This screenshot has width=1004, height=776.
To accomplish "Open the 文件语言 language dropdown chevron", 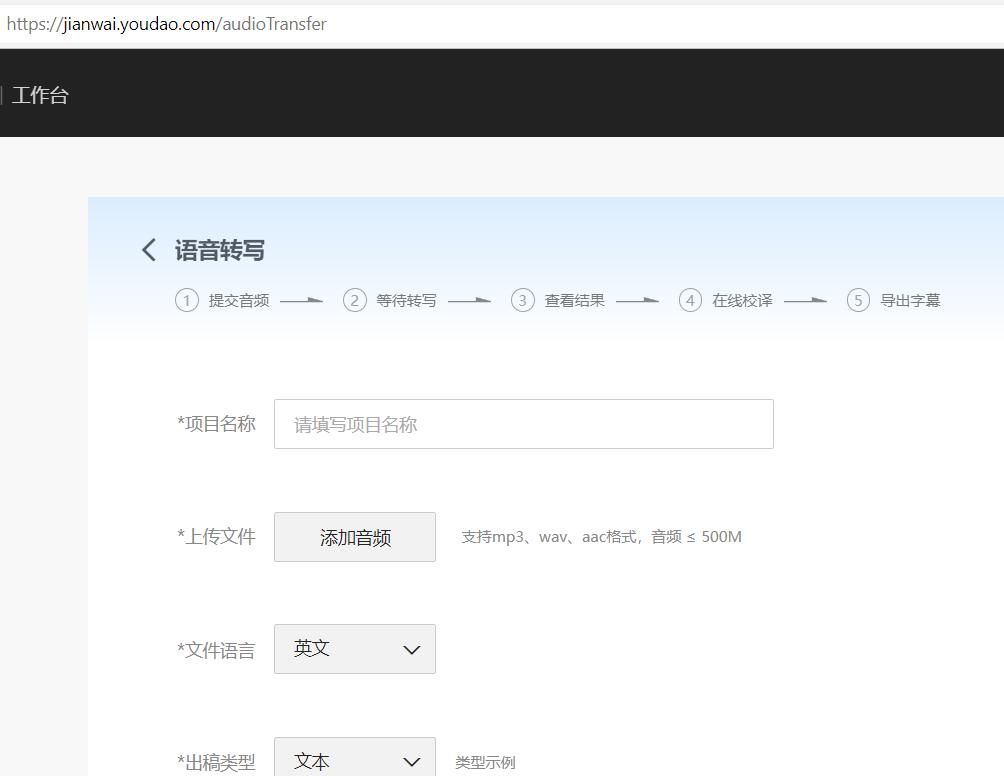I will (x=410, y=649).
